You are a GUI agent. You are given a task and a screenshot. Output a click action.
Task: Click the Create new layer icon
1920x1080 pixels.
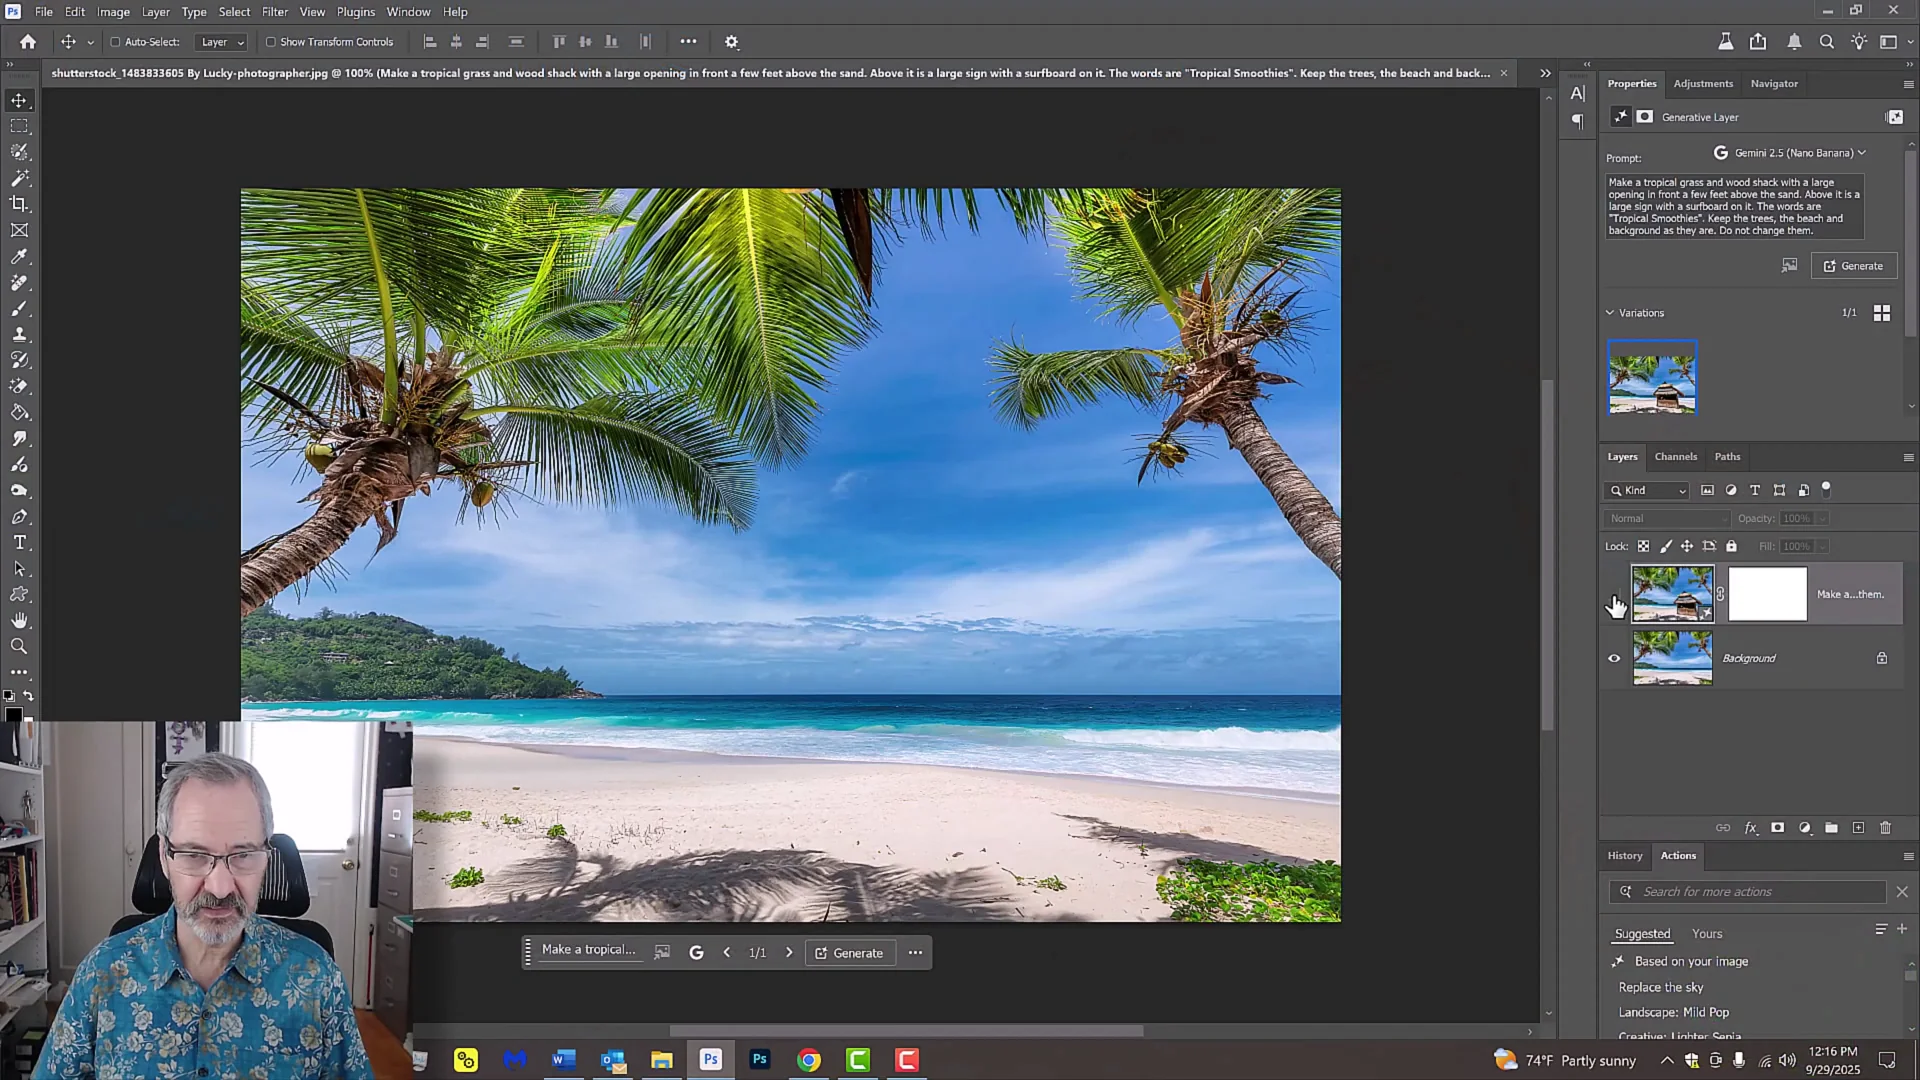pos(1858,829)
